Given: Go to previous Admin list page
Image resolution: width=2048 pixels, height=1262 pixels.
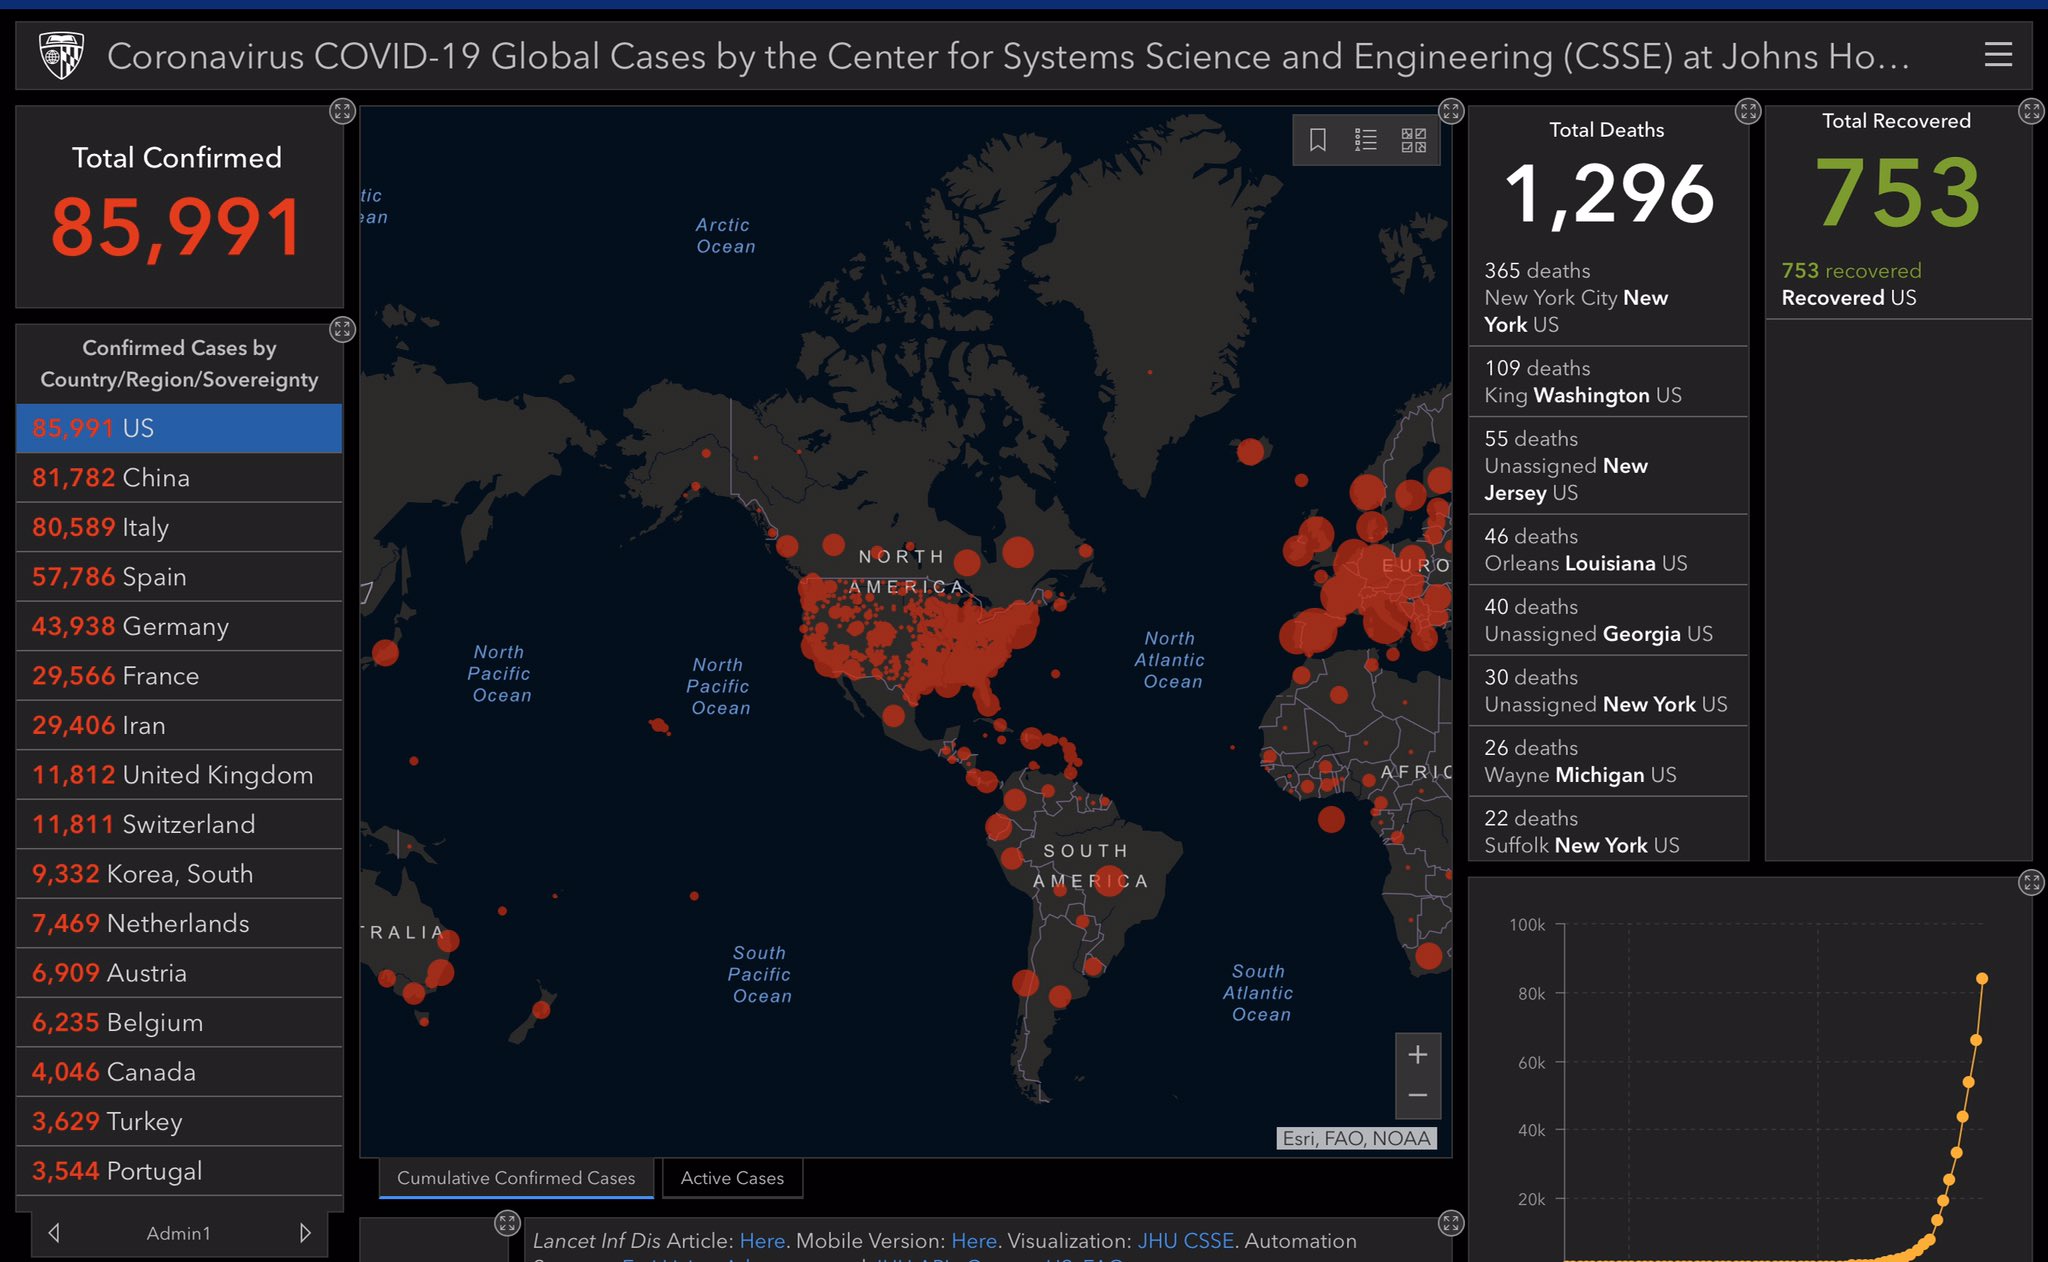Looking at the screenshot, I should [55, 1233].
